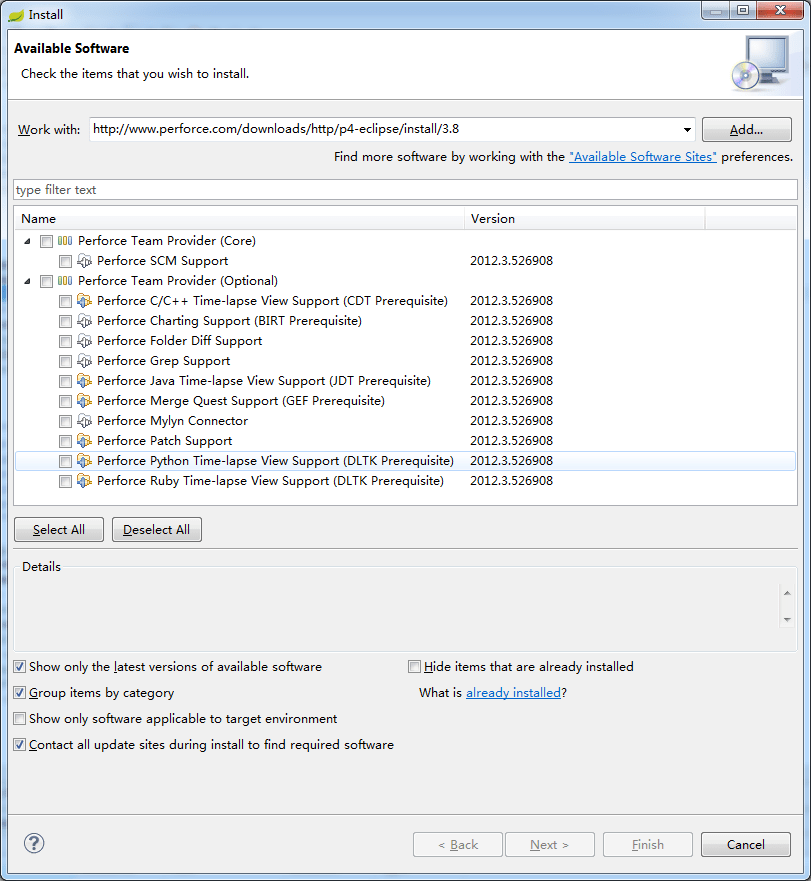Viewport: 811px width, 881px height.
Task: Click the Perforce Team Provider (Optional) category icon
Action: [x=65, y=281]
